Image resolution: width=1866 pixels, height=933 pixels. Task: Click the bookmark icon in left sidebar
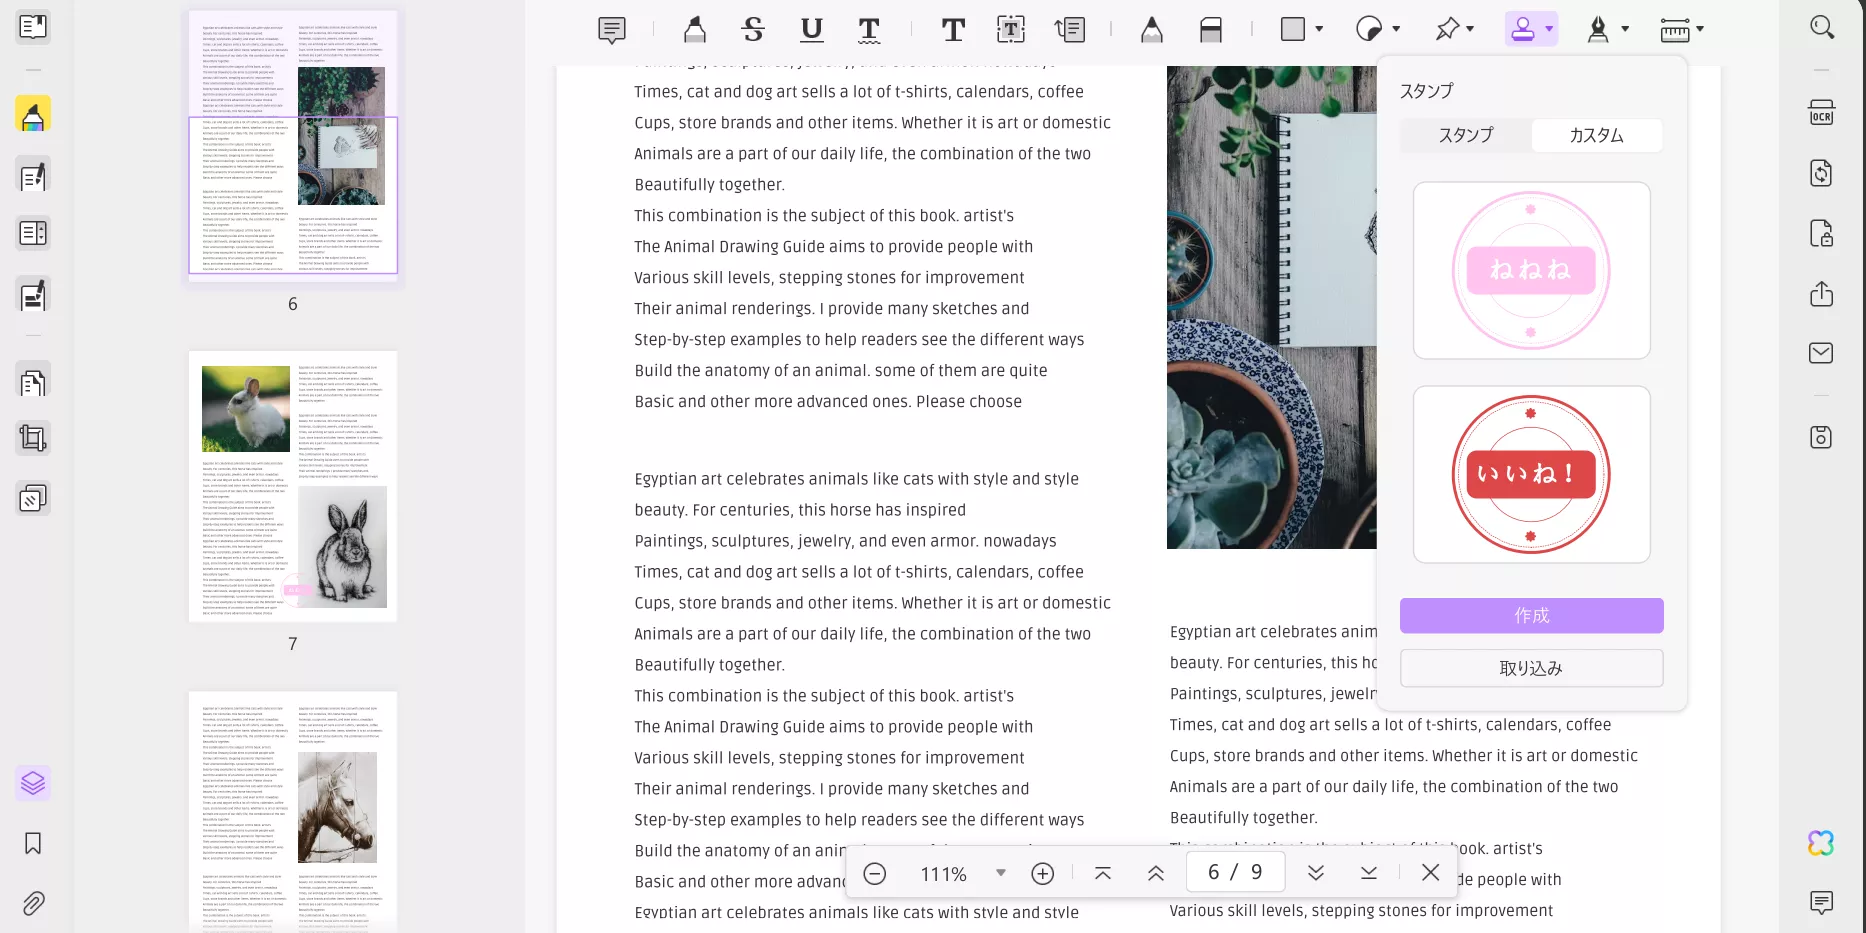click(33, 843)
